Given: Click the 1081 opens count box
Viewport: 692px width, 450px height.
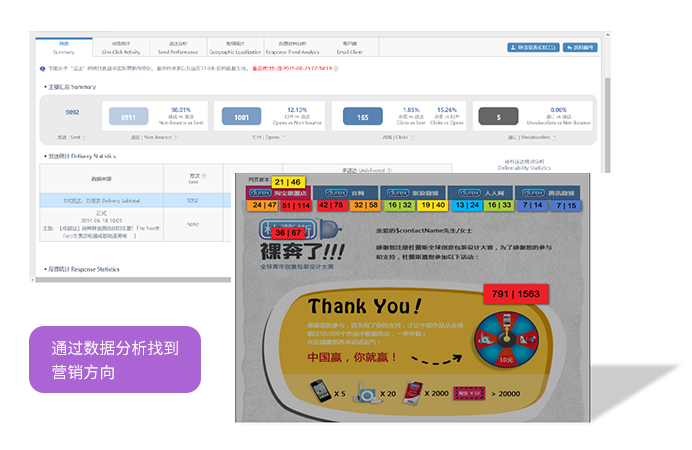Looking at the screenshot, I should [x=241, y=117].
